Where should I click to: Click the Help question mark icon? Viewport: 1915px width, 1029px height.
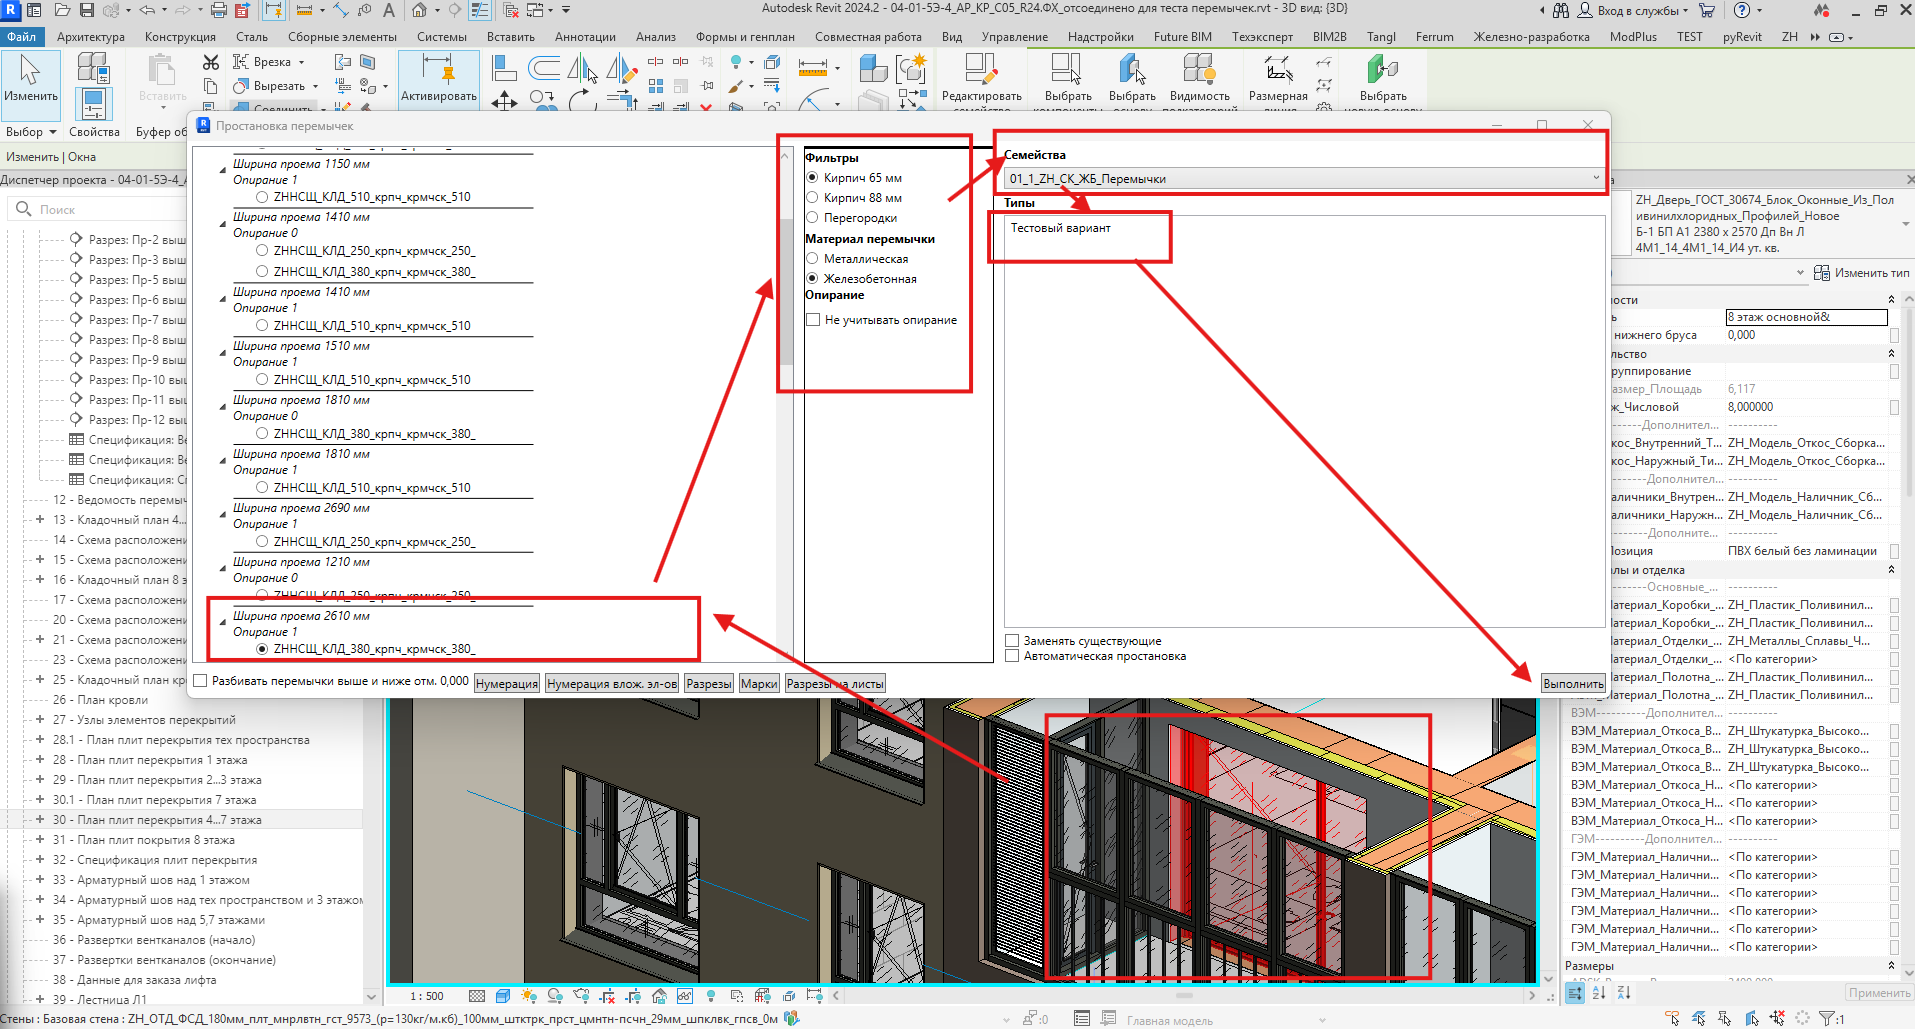[x=1742, y=10]
